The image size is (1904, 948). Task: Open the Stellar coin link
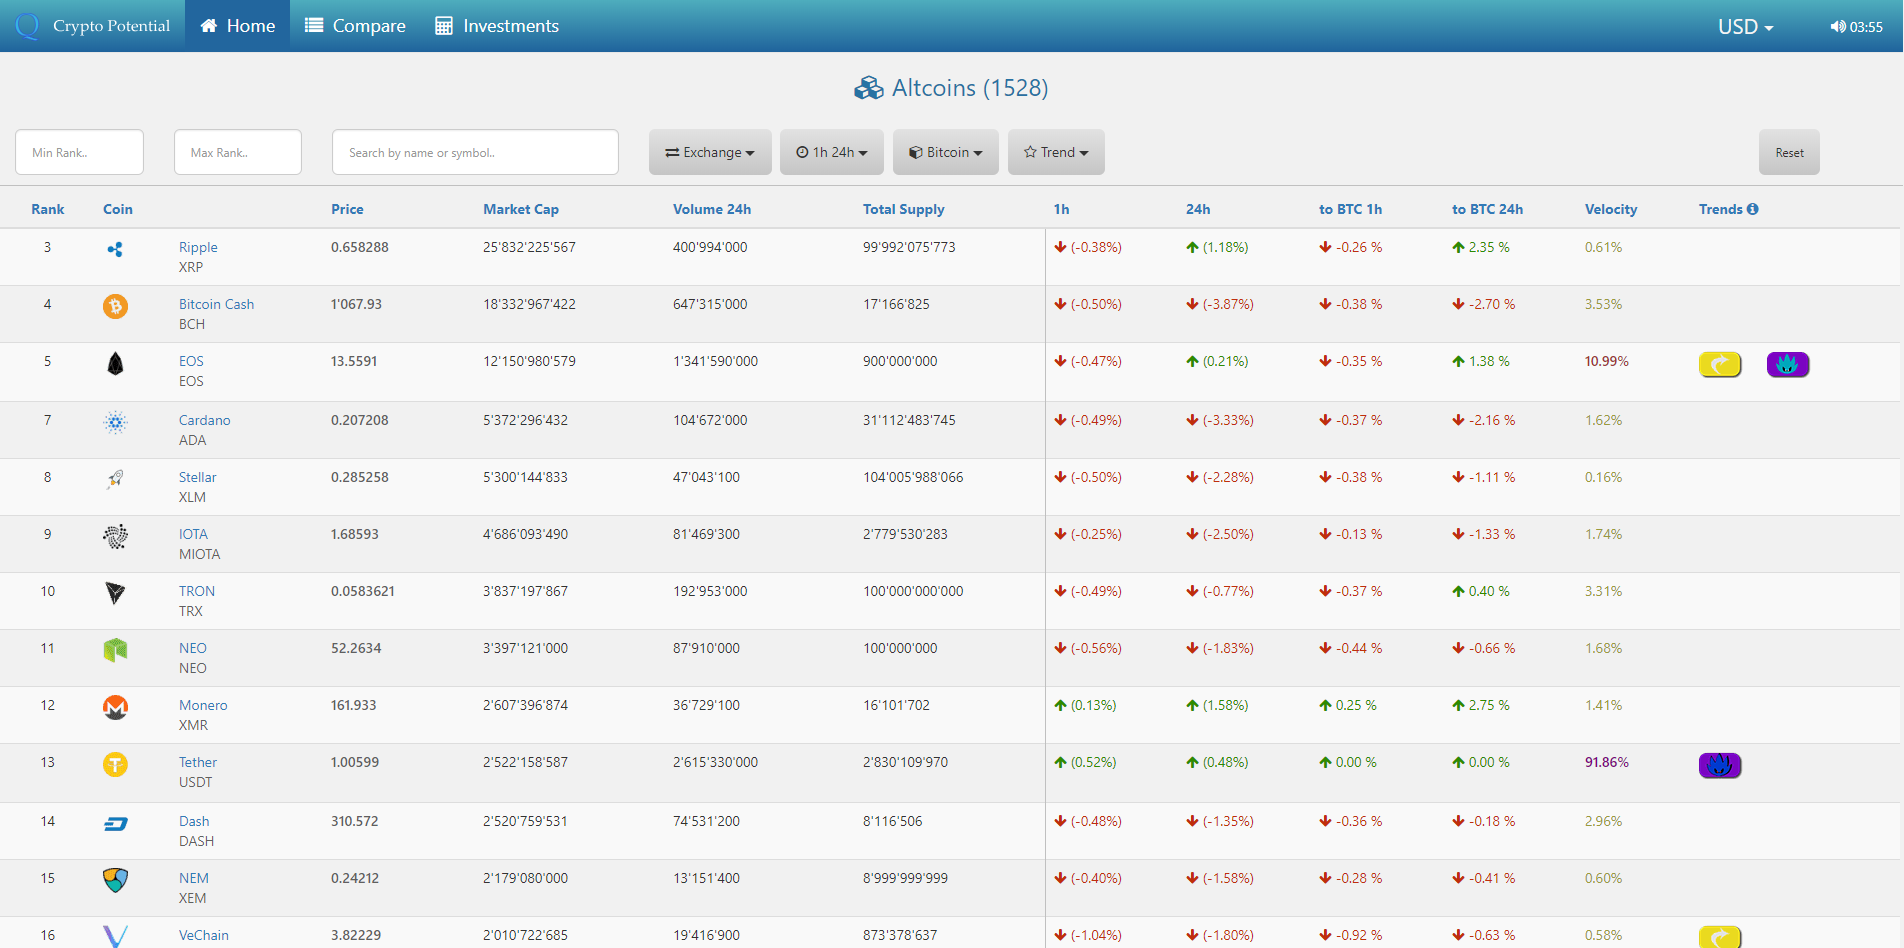(x=197, y=477)
